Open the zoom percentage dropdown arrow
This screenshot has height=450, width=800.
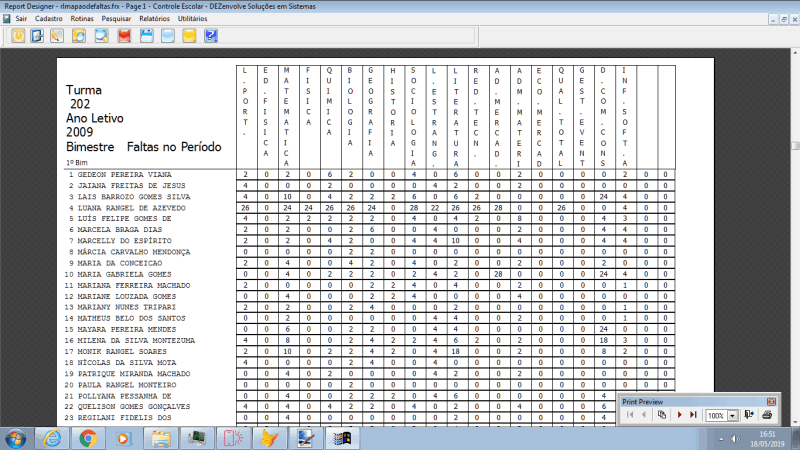(x=734, y=415)
